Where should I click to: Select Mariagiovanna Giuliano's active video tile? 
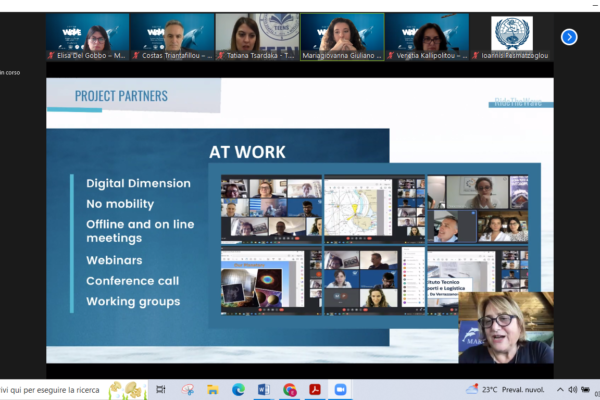pyautogui.click(x=342, y=37)
